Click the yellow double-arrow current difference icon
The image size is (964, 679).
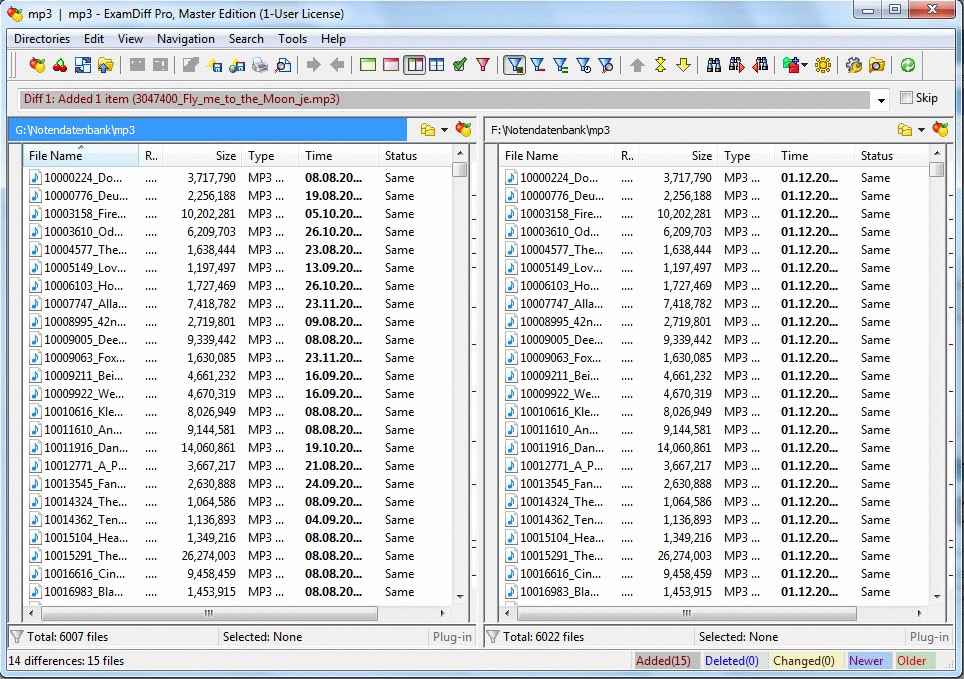coord(660,65)
